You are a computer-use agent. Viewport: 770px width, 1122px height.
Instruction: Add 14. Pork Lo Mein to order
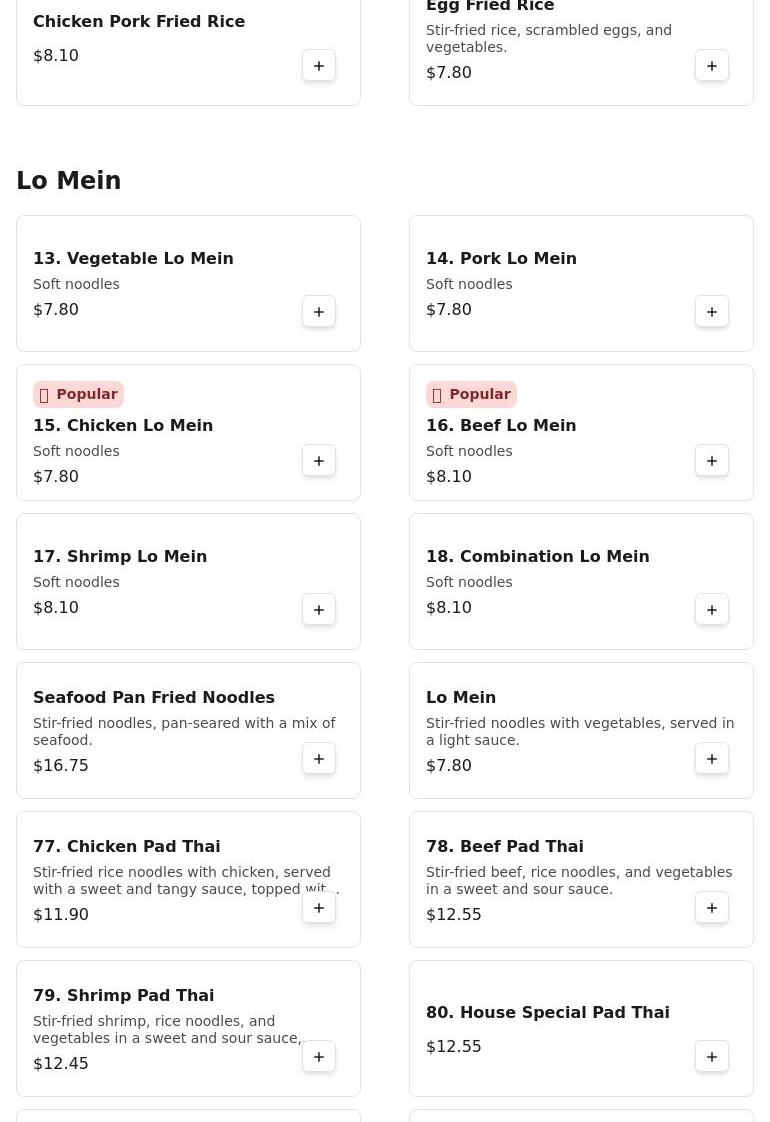[712, 312]
